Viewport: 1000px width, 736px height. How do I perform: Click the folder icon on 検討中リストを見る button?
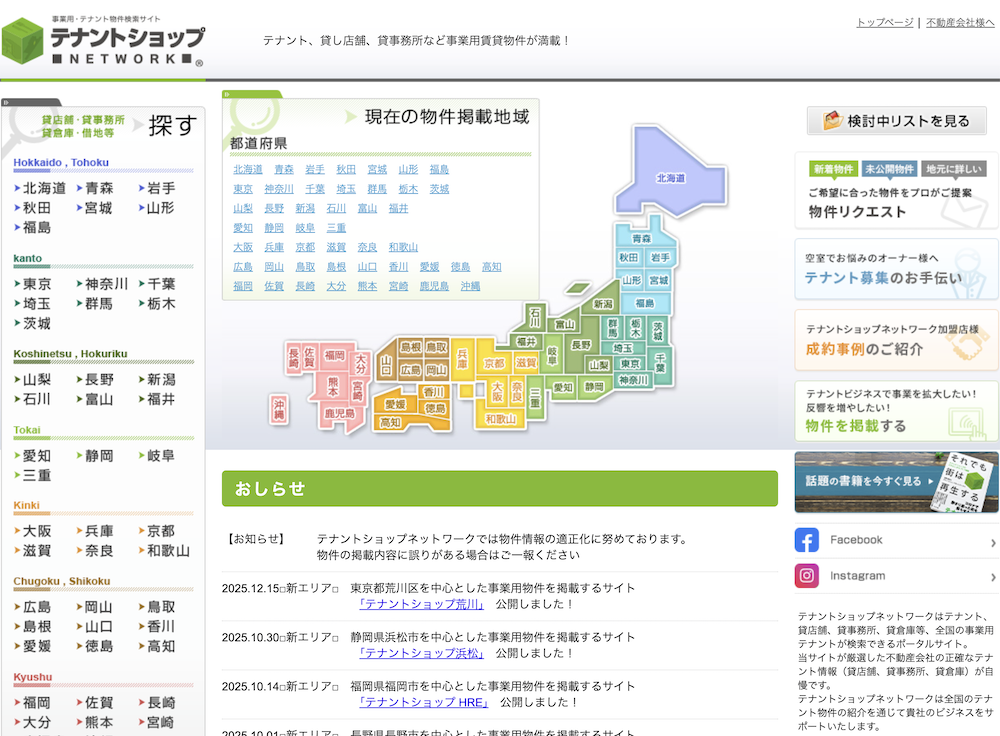point(831,120)
